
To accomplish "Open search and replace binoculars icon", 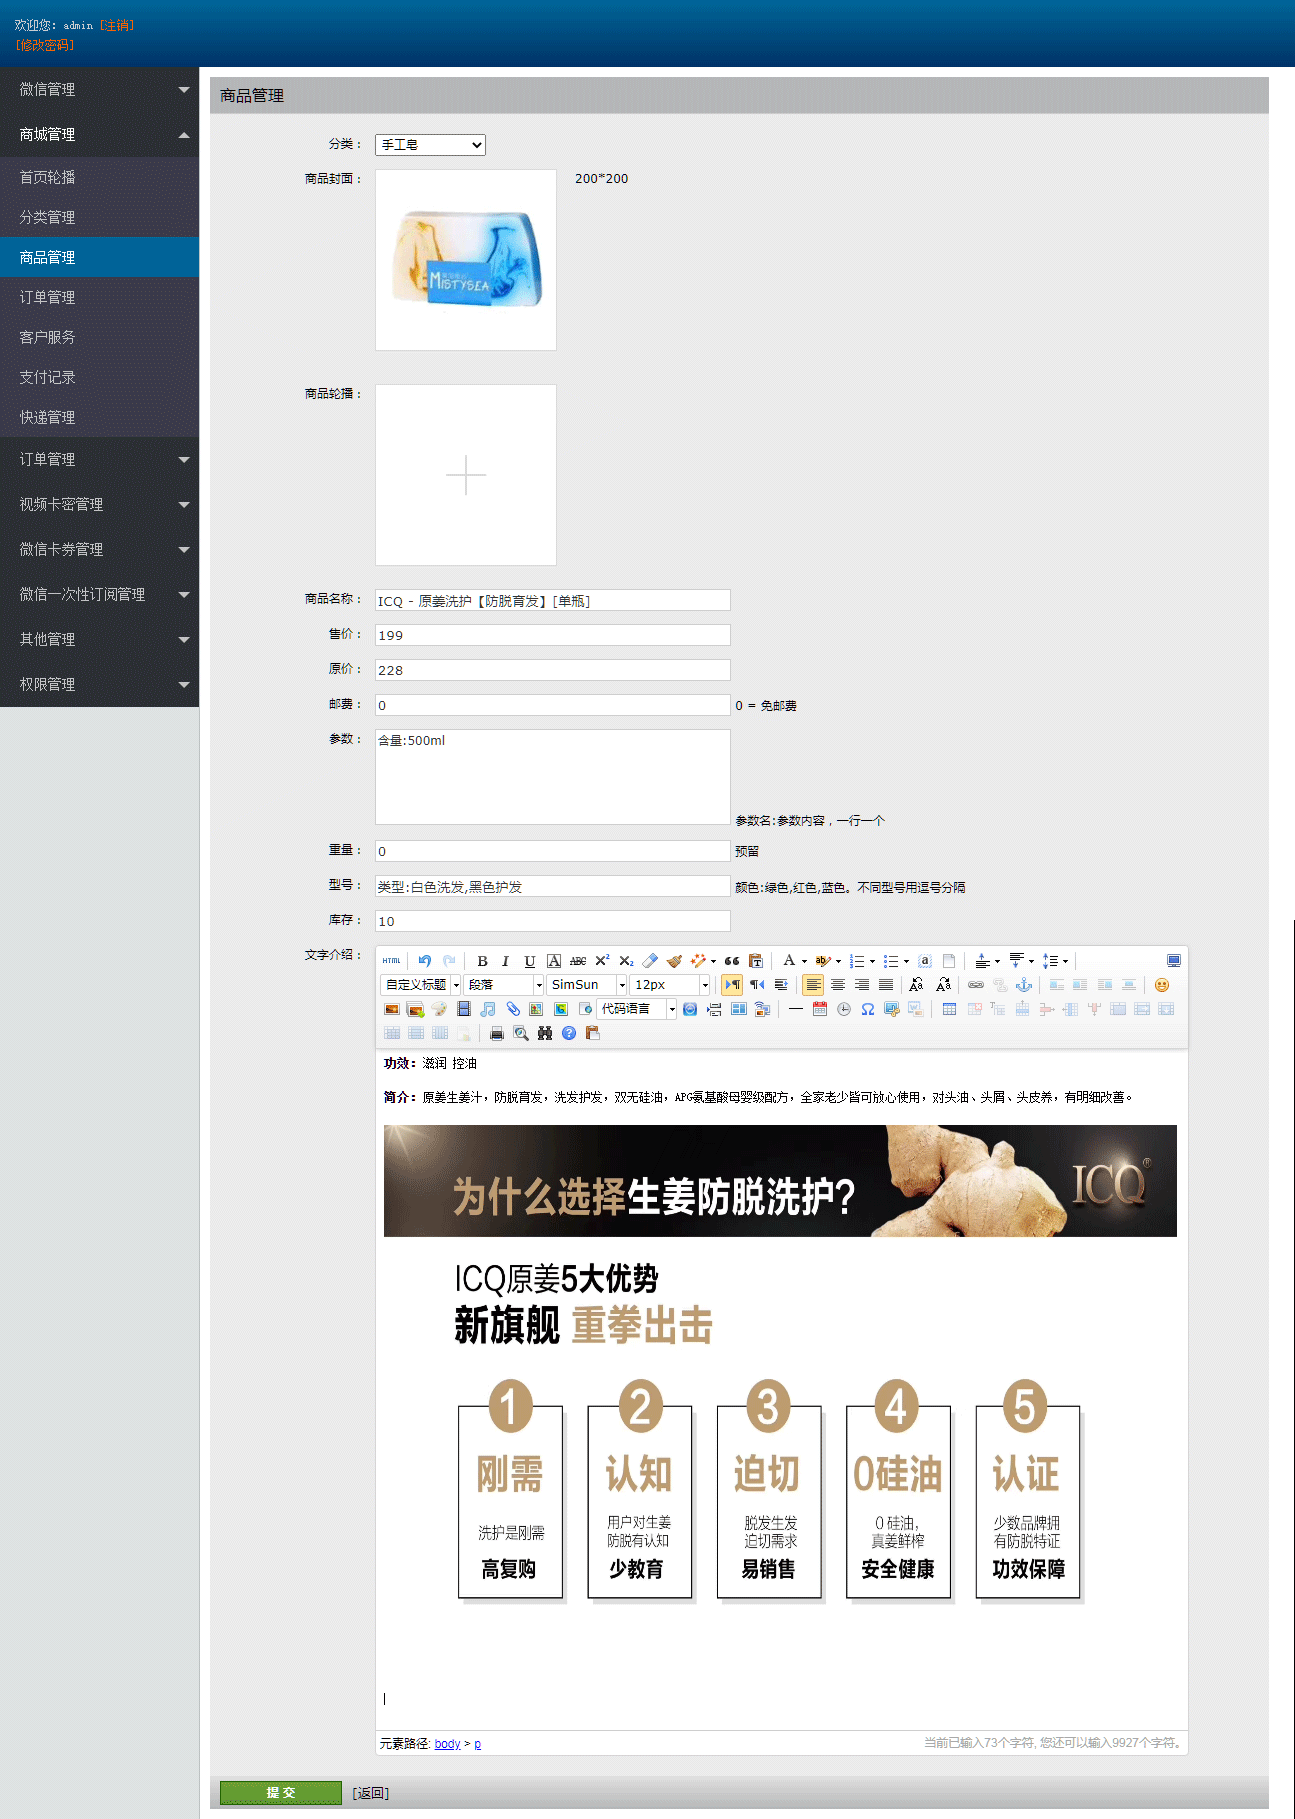I will point(545,1033).
